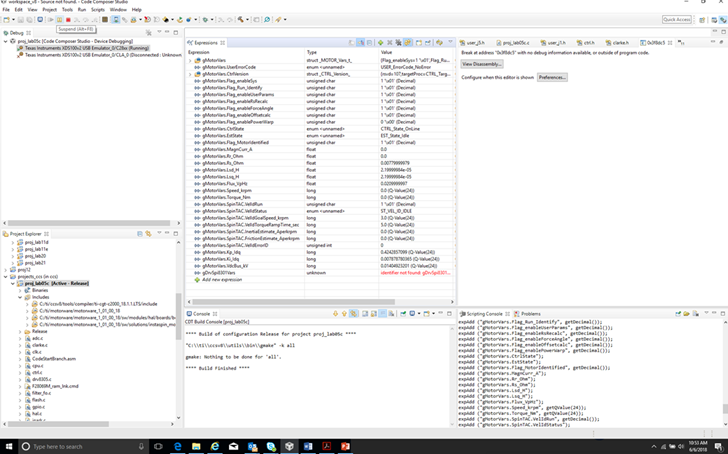Click the New project icon in toolbar
Image resolution: width=728 pixels, height=454 pixels.
[x=6, y=19]
